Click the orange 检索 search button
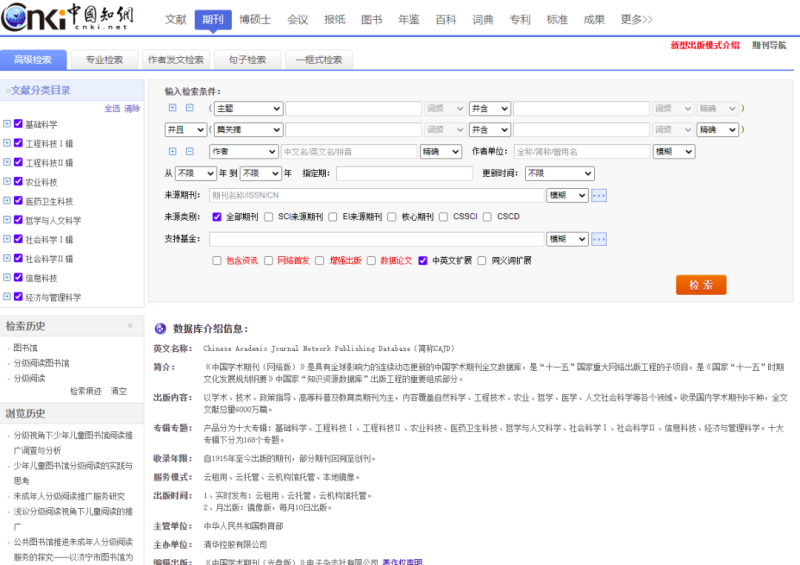The image size is (800, 565). [701, 285]
